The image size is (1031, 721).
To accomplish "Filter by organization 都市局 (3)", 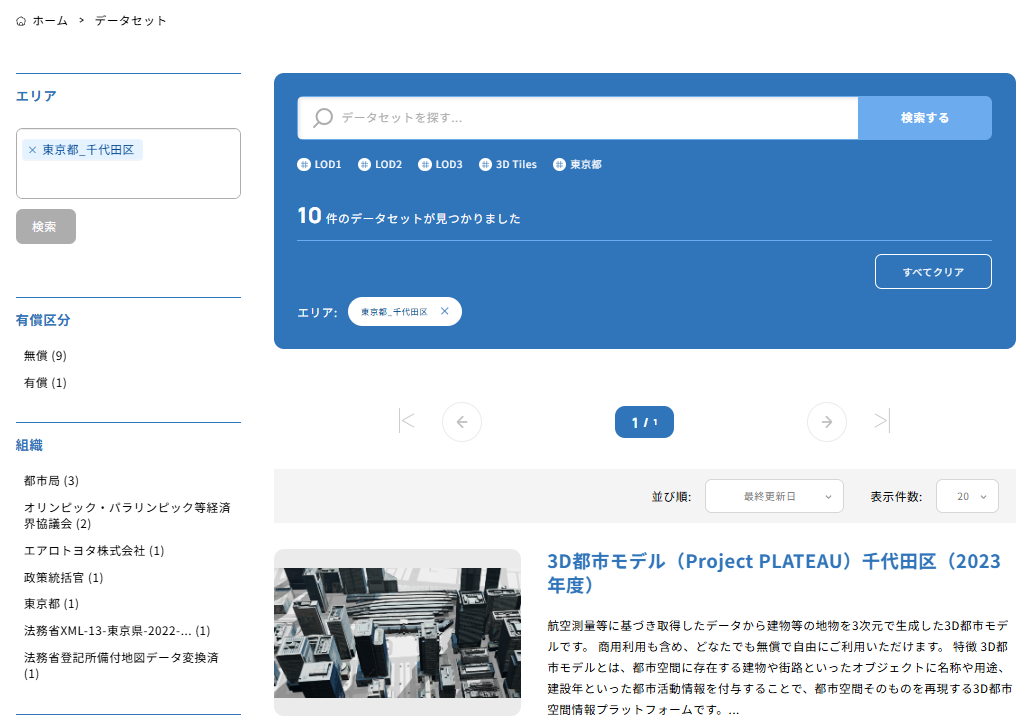I will click(x=51, y=481).
